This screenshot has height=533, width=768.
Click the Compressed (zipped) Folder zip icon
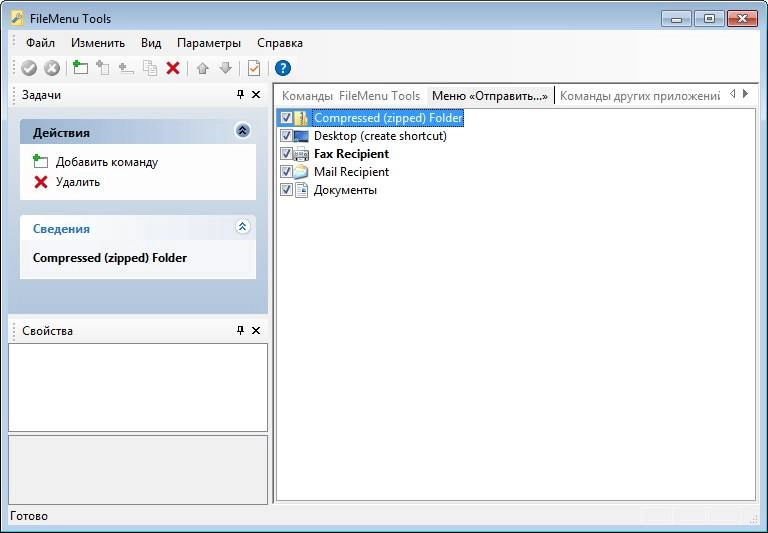pos(301,118)
